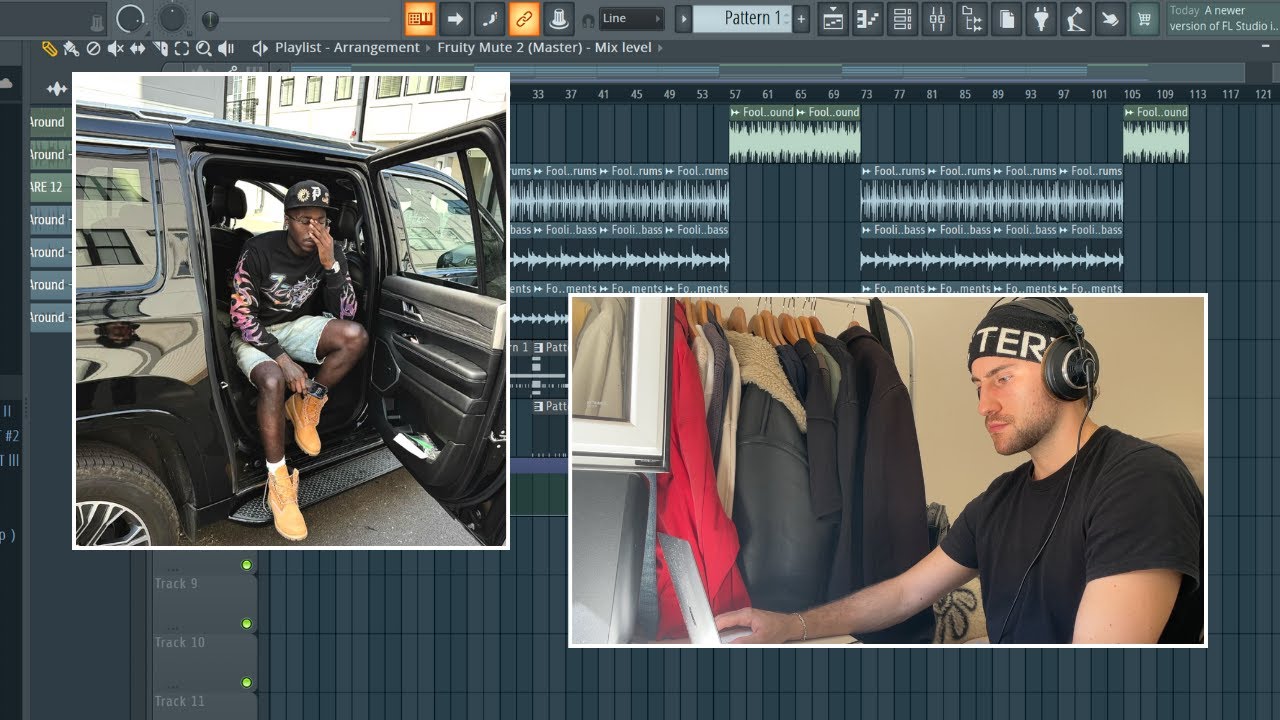The width and height of the screenshot is (1280, 720).
Task: Click bar 105 on the timeline ruler
Action: 1131,94
